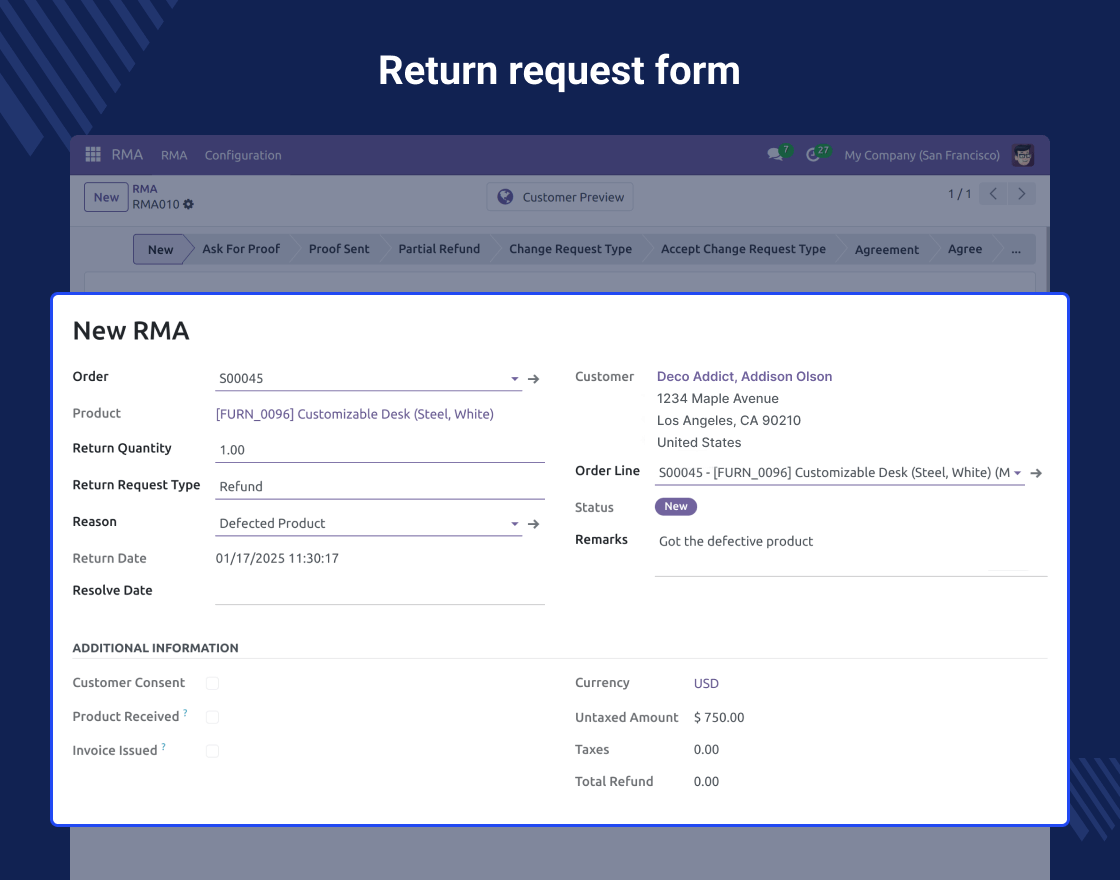Click the Return Date value 01/17/2025 11:30:17
The width and height of the screenshot is (1120, 880).
[x=277, y=559]
